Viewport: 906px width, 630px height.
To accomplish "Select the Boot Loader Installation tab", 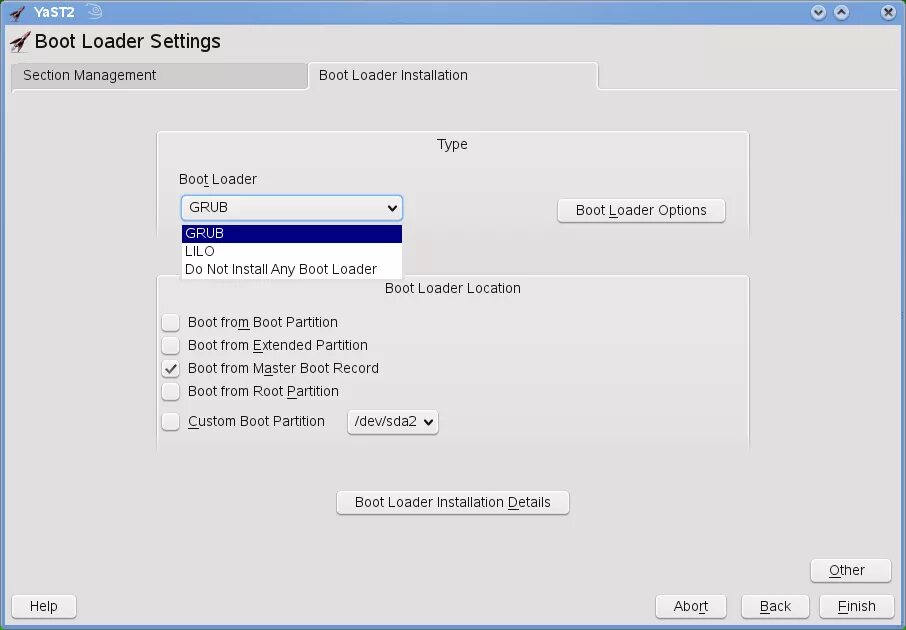I will pyautogui.click(x=453, y=76).
